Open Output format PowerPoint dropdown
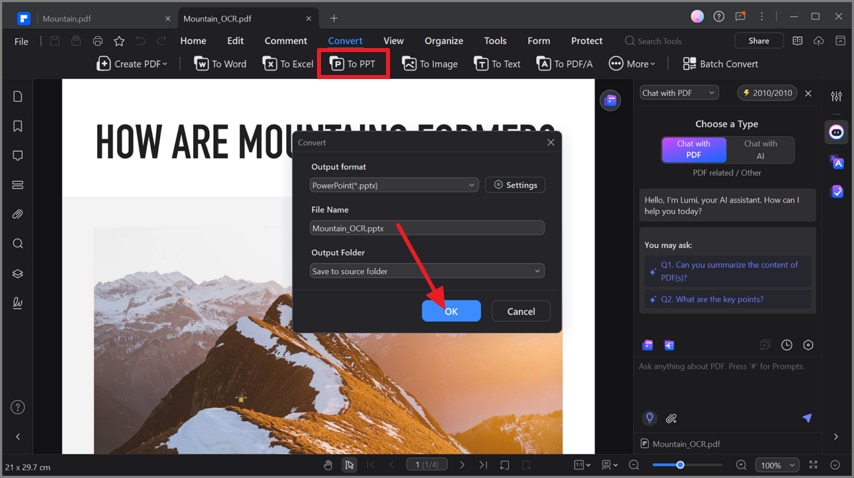The width and height of the screenshot is (854, 478). [394, 185]
